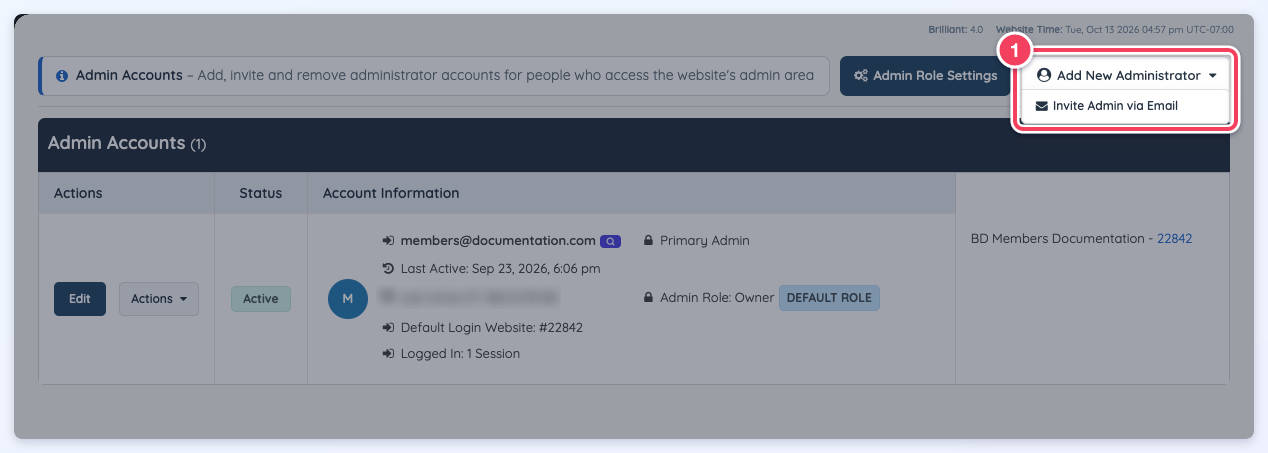1268x453 pixels.
Task: Open website link 22842
Action: (x=1174, y=239)
